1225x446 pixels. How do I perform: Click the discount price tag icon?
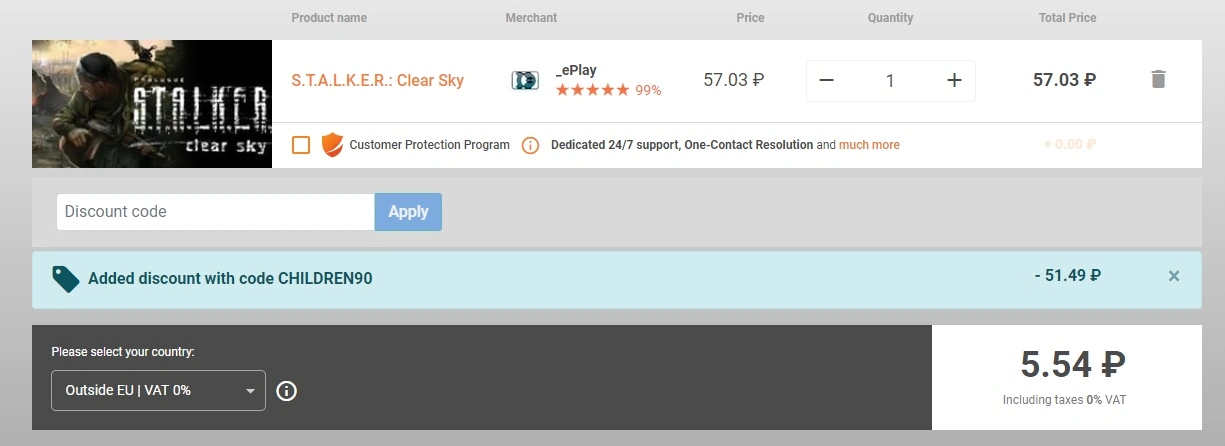click(x=66, y=279)
